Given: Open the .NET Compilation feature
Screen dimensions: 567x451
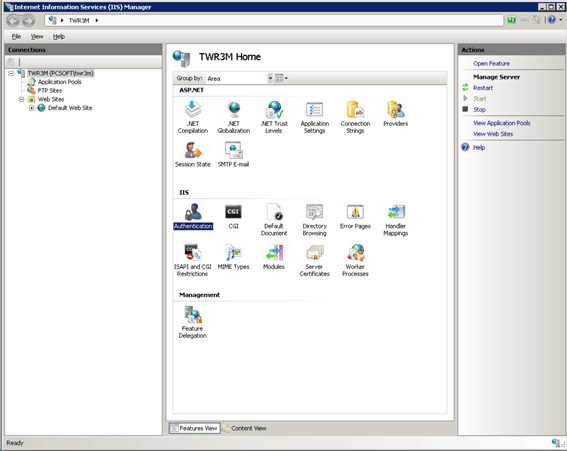Looking at the screenshot, I should 193,117.
